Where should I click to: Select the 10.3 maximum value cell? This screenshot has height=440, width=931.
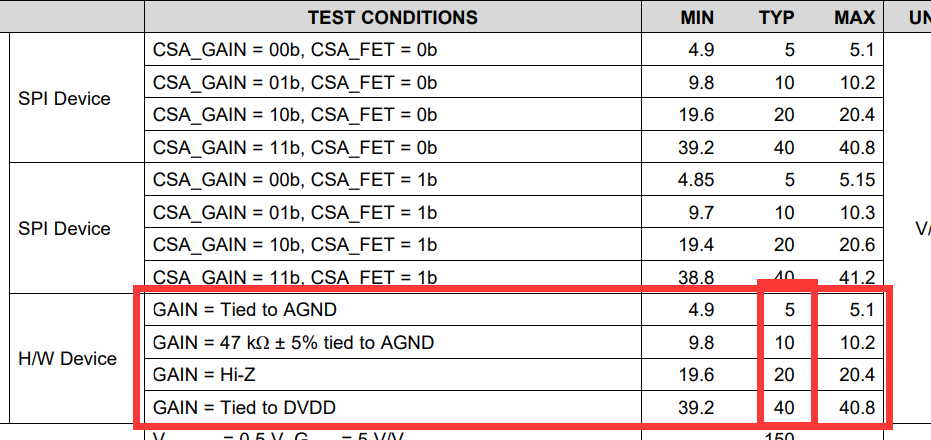857,212
